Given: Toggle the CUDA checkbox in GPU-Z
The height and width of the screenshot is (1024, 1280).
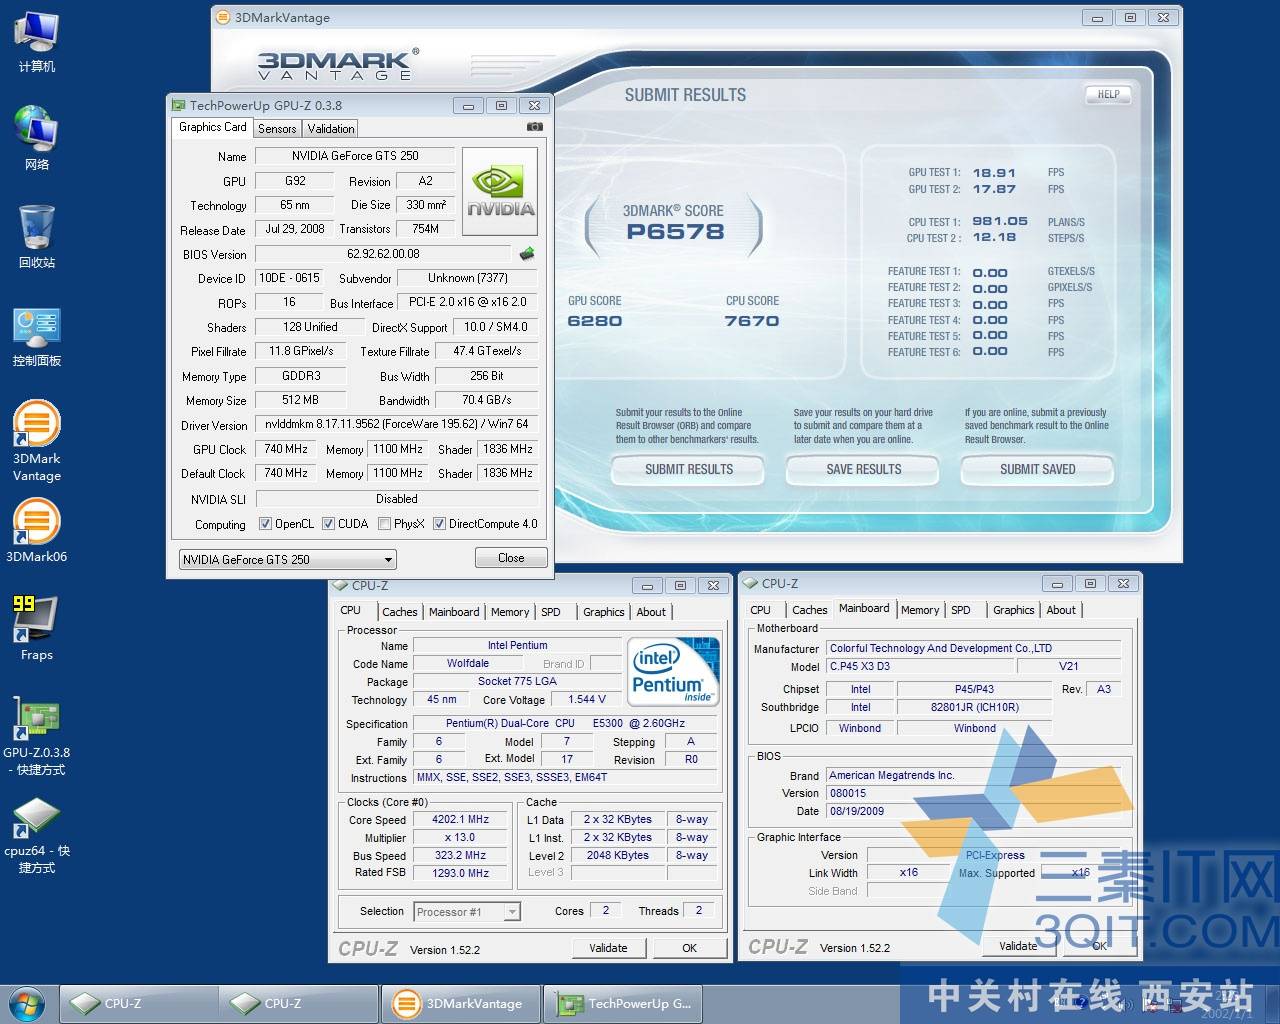Looking at the screenshot, I should click(x=328, y=523).
